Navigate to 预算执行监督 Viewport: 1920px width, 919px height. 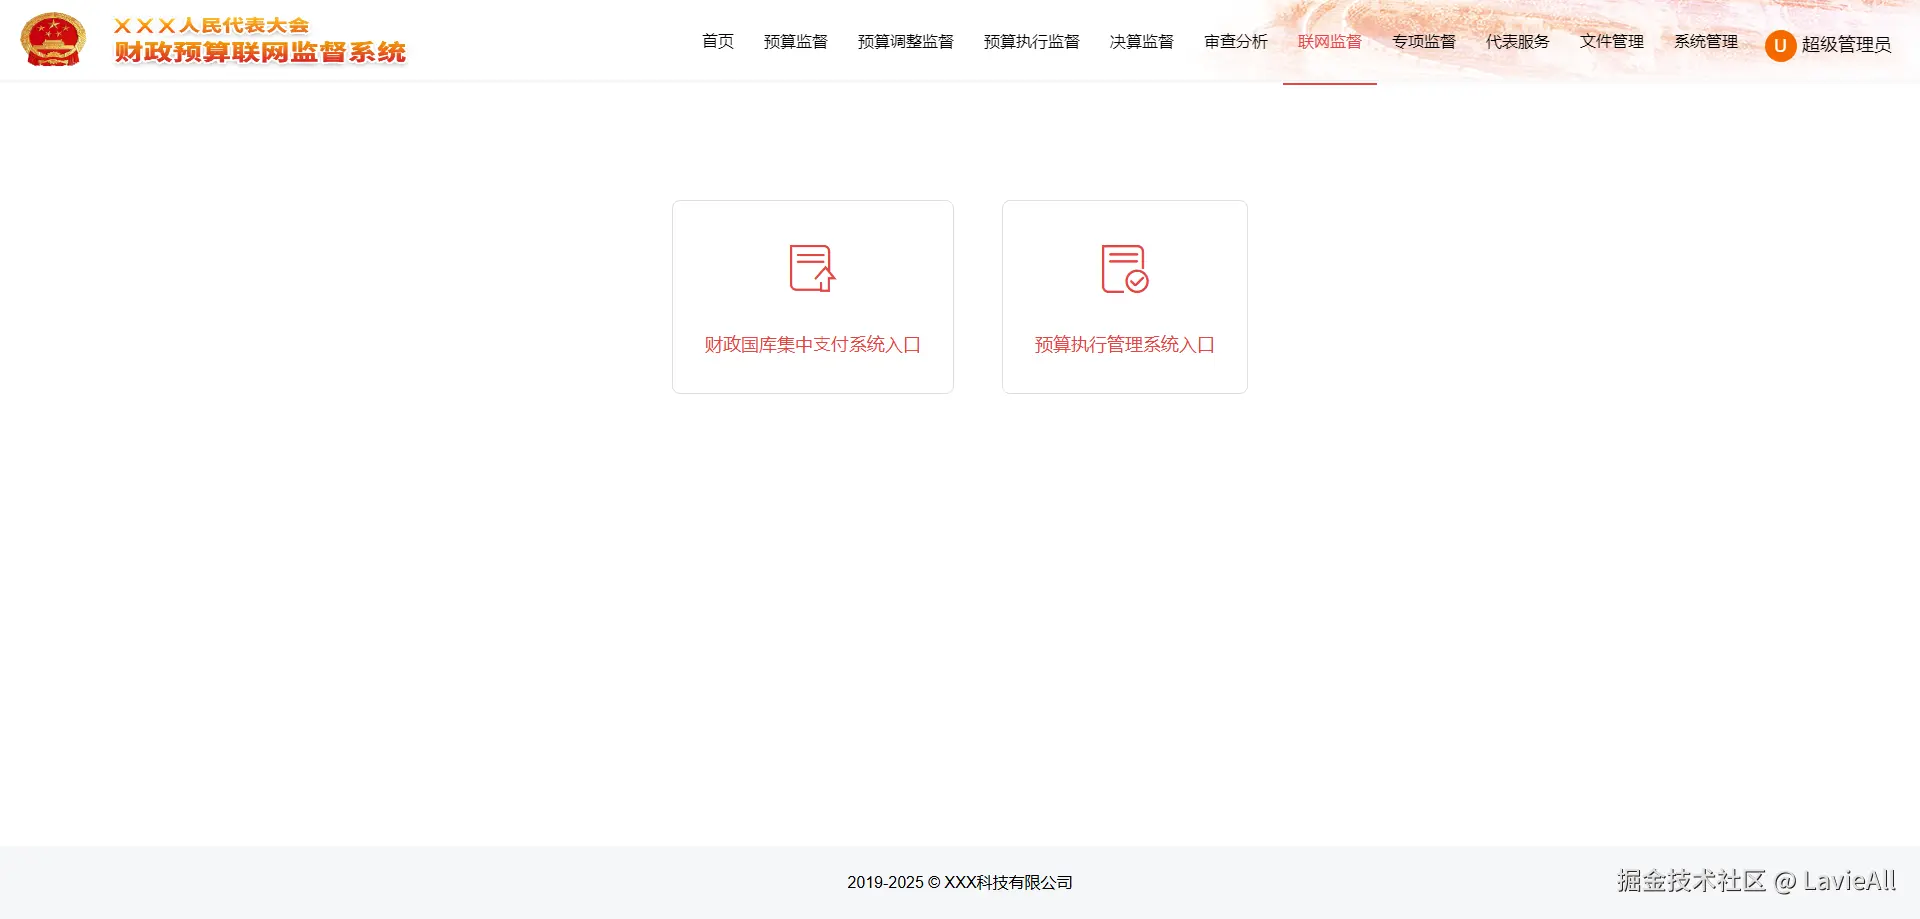click(x=1032, y=42)
